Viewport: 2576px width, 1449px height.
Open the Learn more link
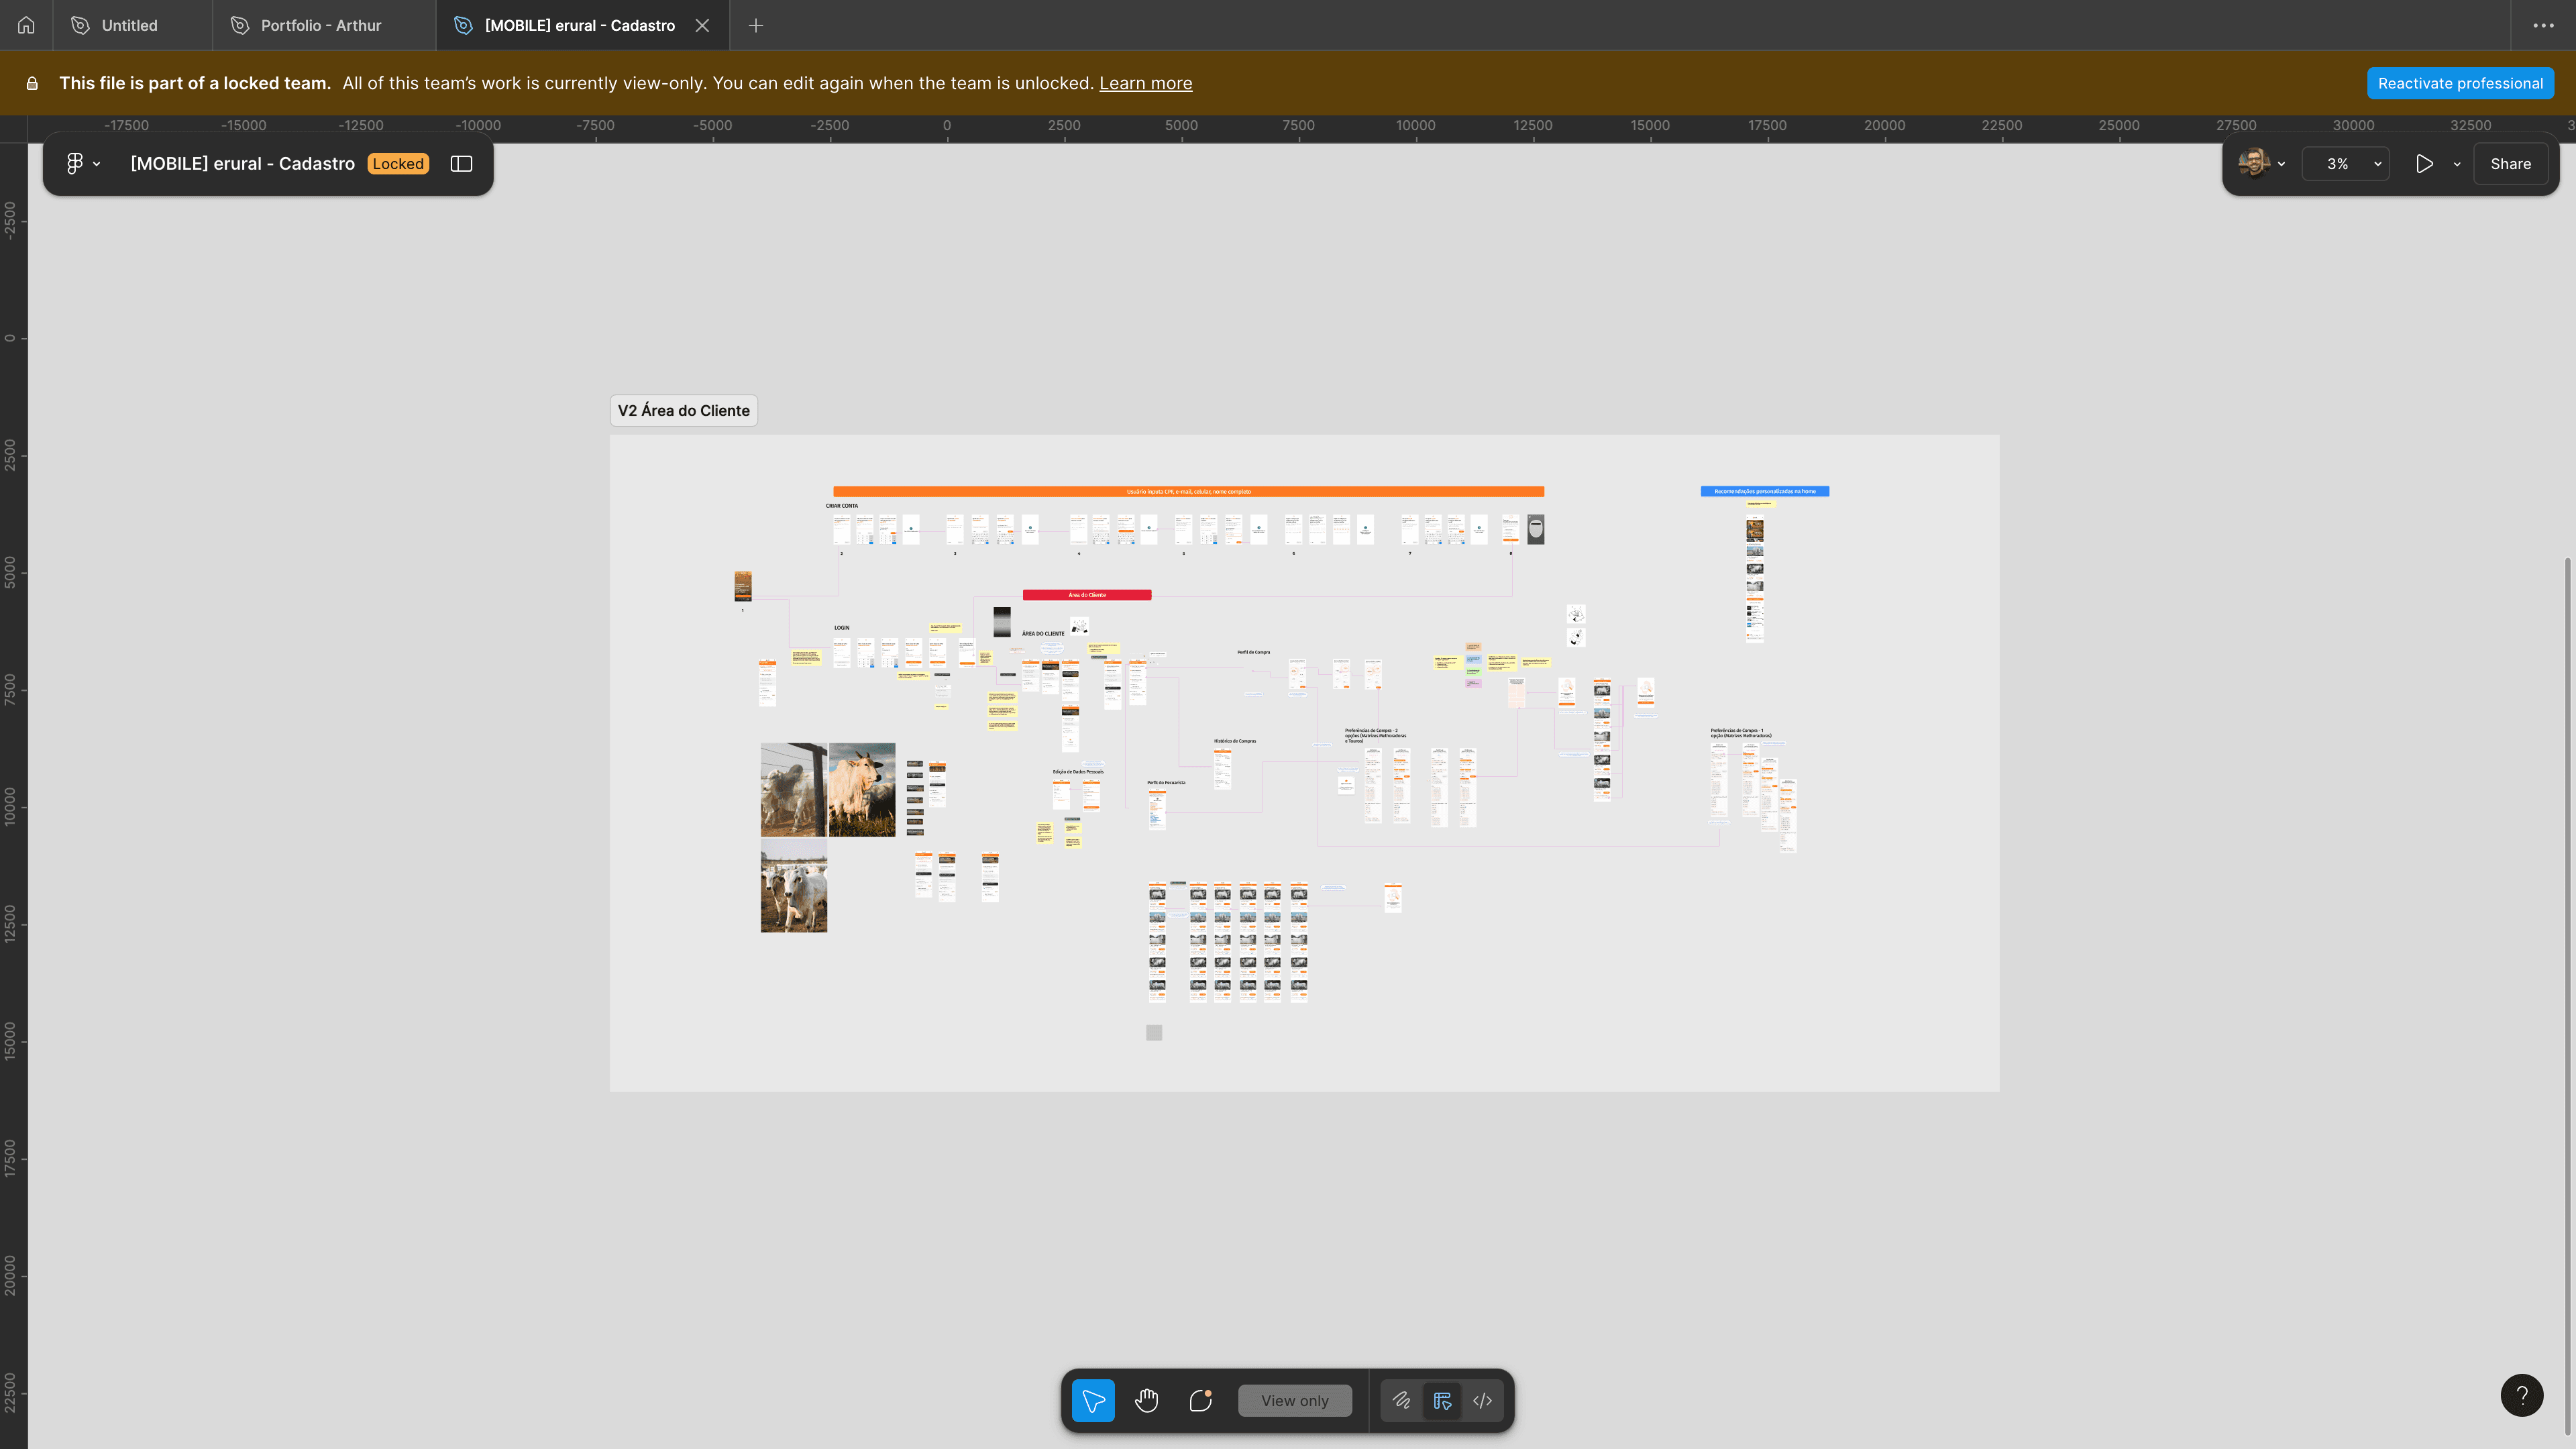point(1145,83)
